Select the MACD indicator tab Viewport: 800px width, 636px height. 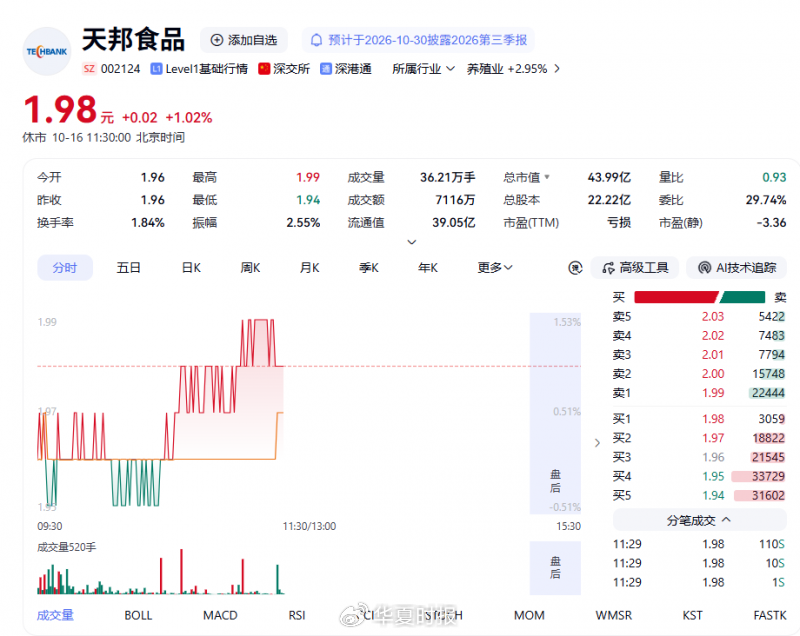(x=220, y=615)
